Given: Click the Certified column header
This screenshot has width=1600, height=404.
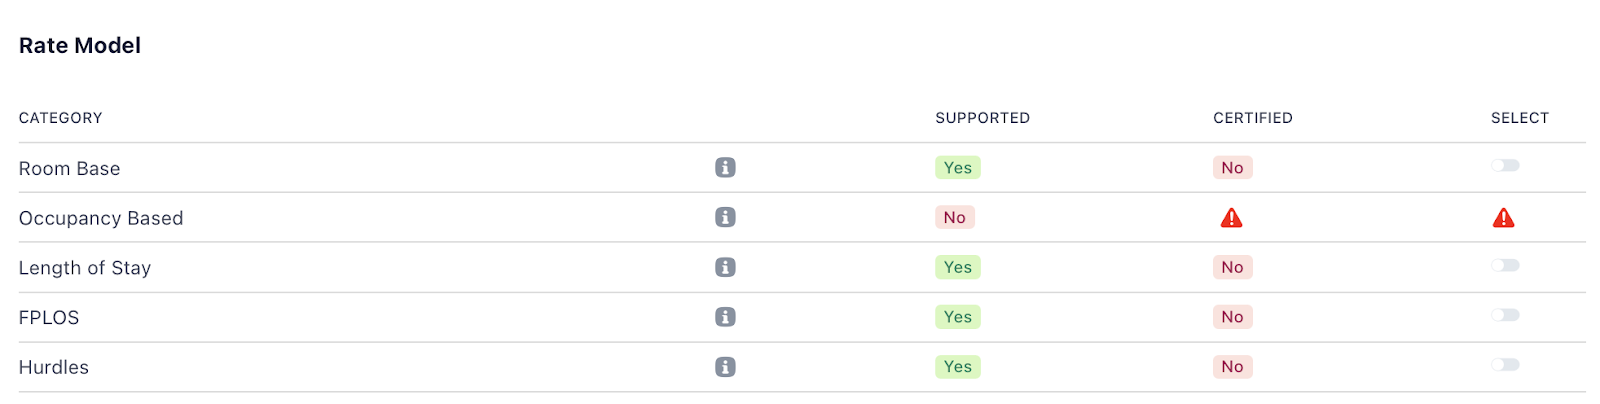Looking at the screenshot, I should pyautogui.click(x=1252, y=118).
